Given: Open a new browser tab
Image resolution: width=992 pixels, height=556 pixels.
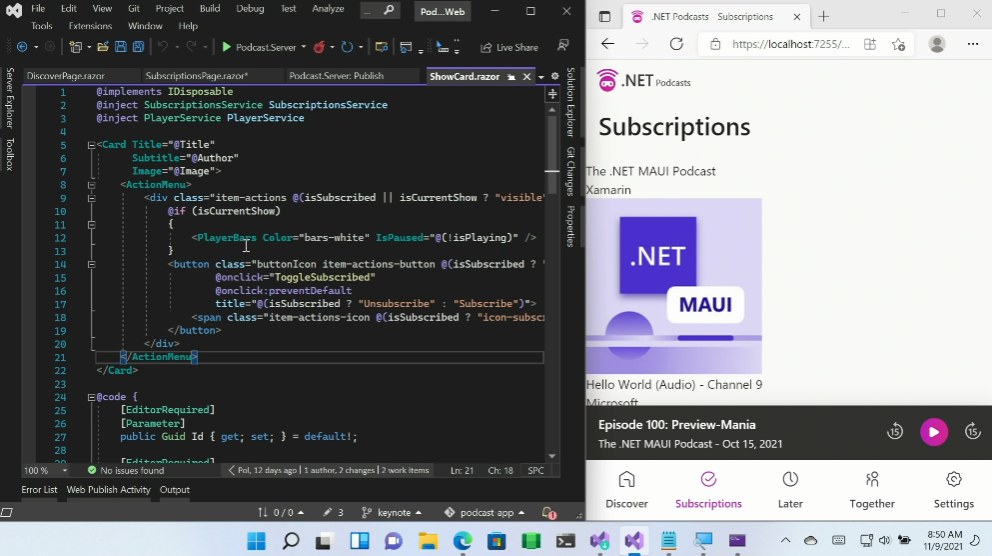Looking at the screenshot, I should coord(823,16).
